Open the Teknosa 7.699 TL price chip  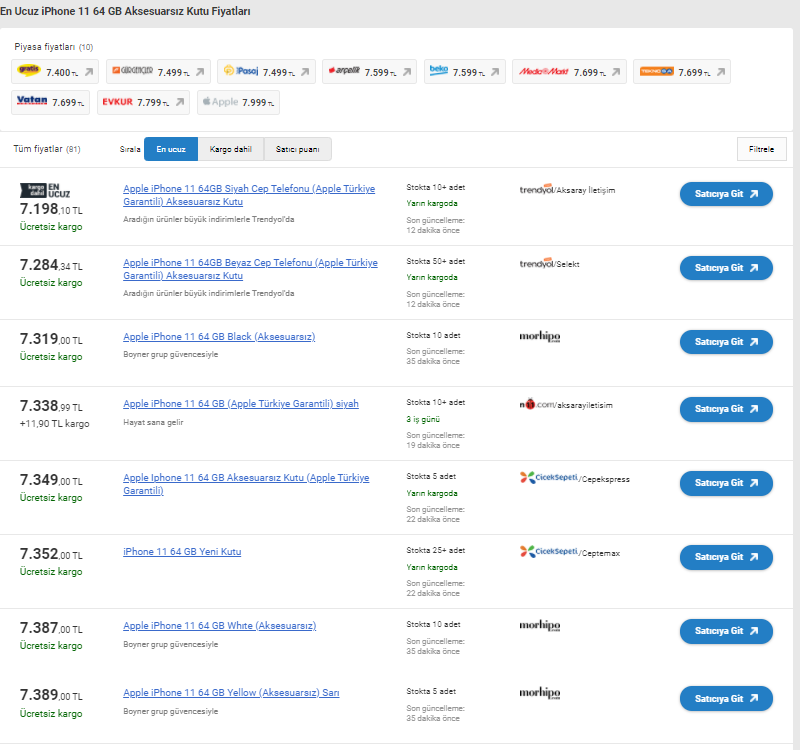tap(682, 71)
